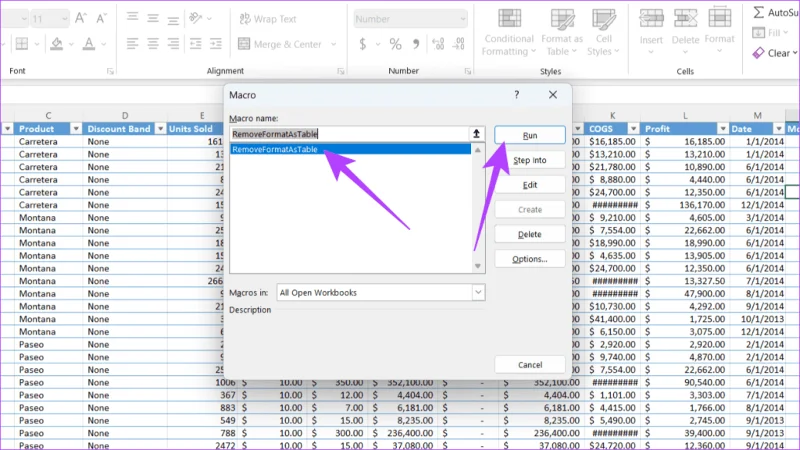The width and height of the screenshot is (800, 450).
Task: Apply Percent Style icon
Action: coord(395,44)
